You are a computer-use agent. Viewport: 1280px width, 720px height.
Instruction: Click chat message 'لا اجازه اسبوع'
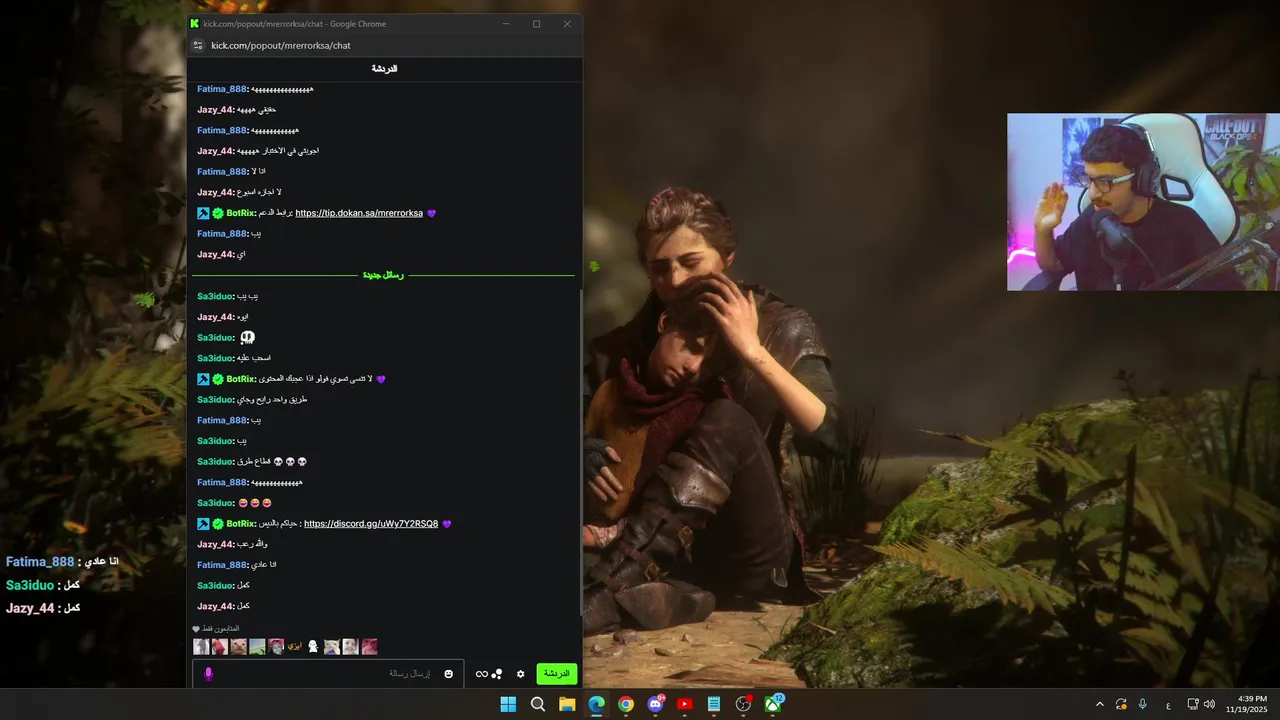[259, 192]
